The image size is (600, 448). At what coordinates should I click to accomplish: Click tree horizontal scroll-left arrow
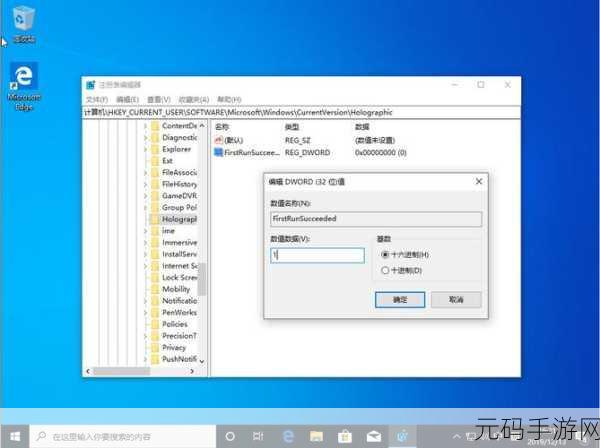(88, 371)
